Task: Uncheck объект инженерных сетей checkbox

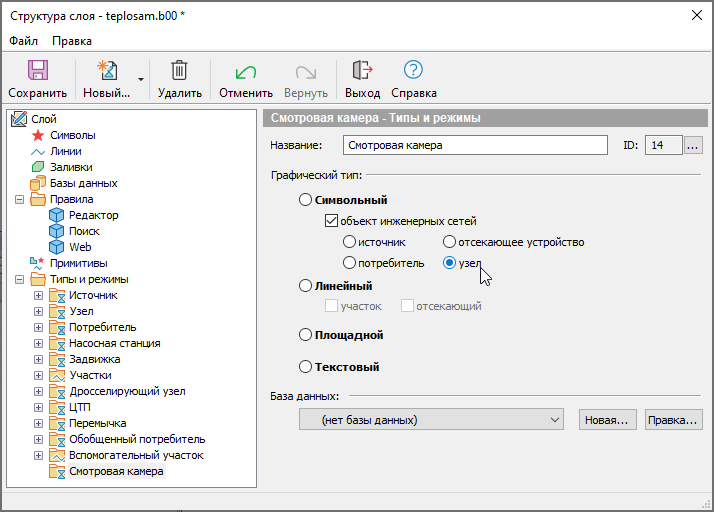Action: (332, 221)
